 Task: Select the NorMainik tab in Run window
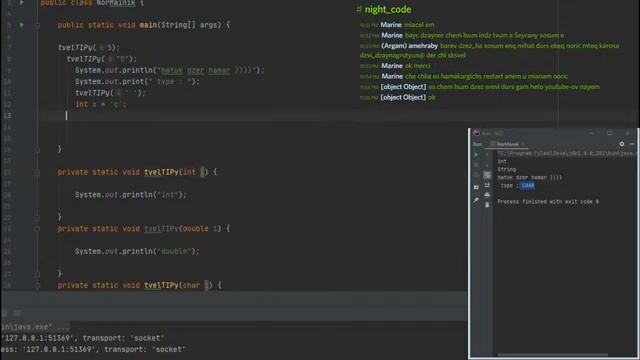coord(508,144)
